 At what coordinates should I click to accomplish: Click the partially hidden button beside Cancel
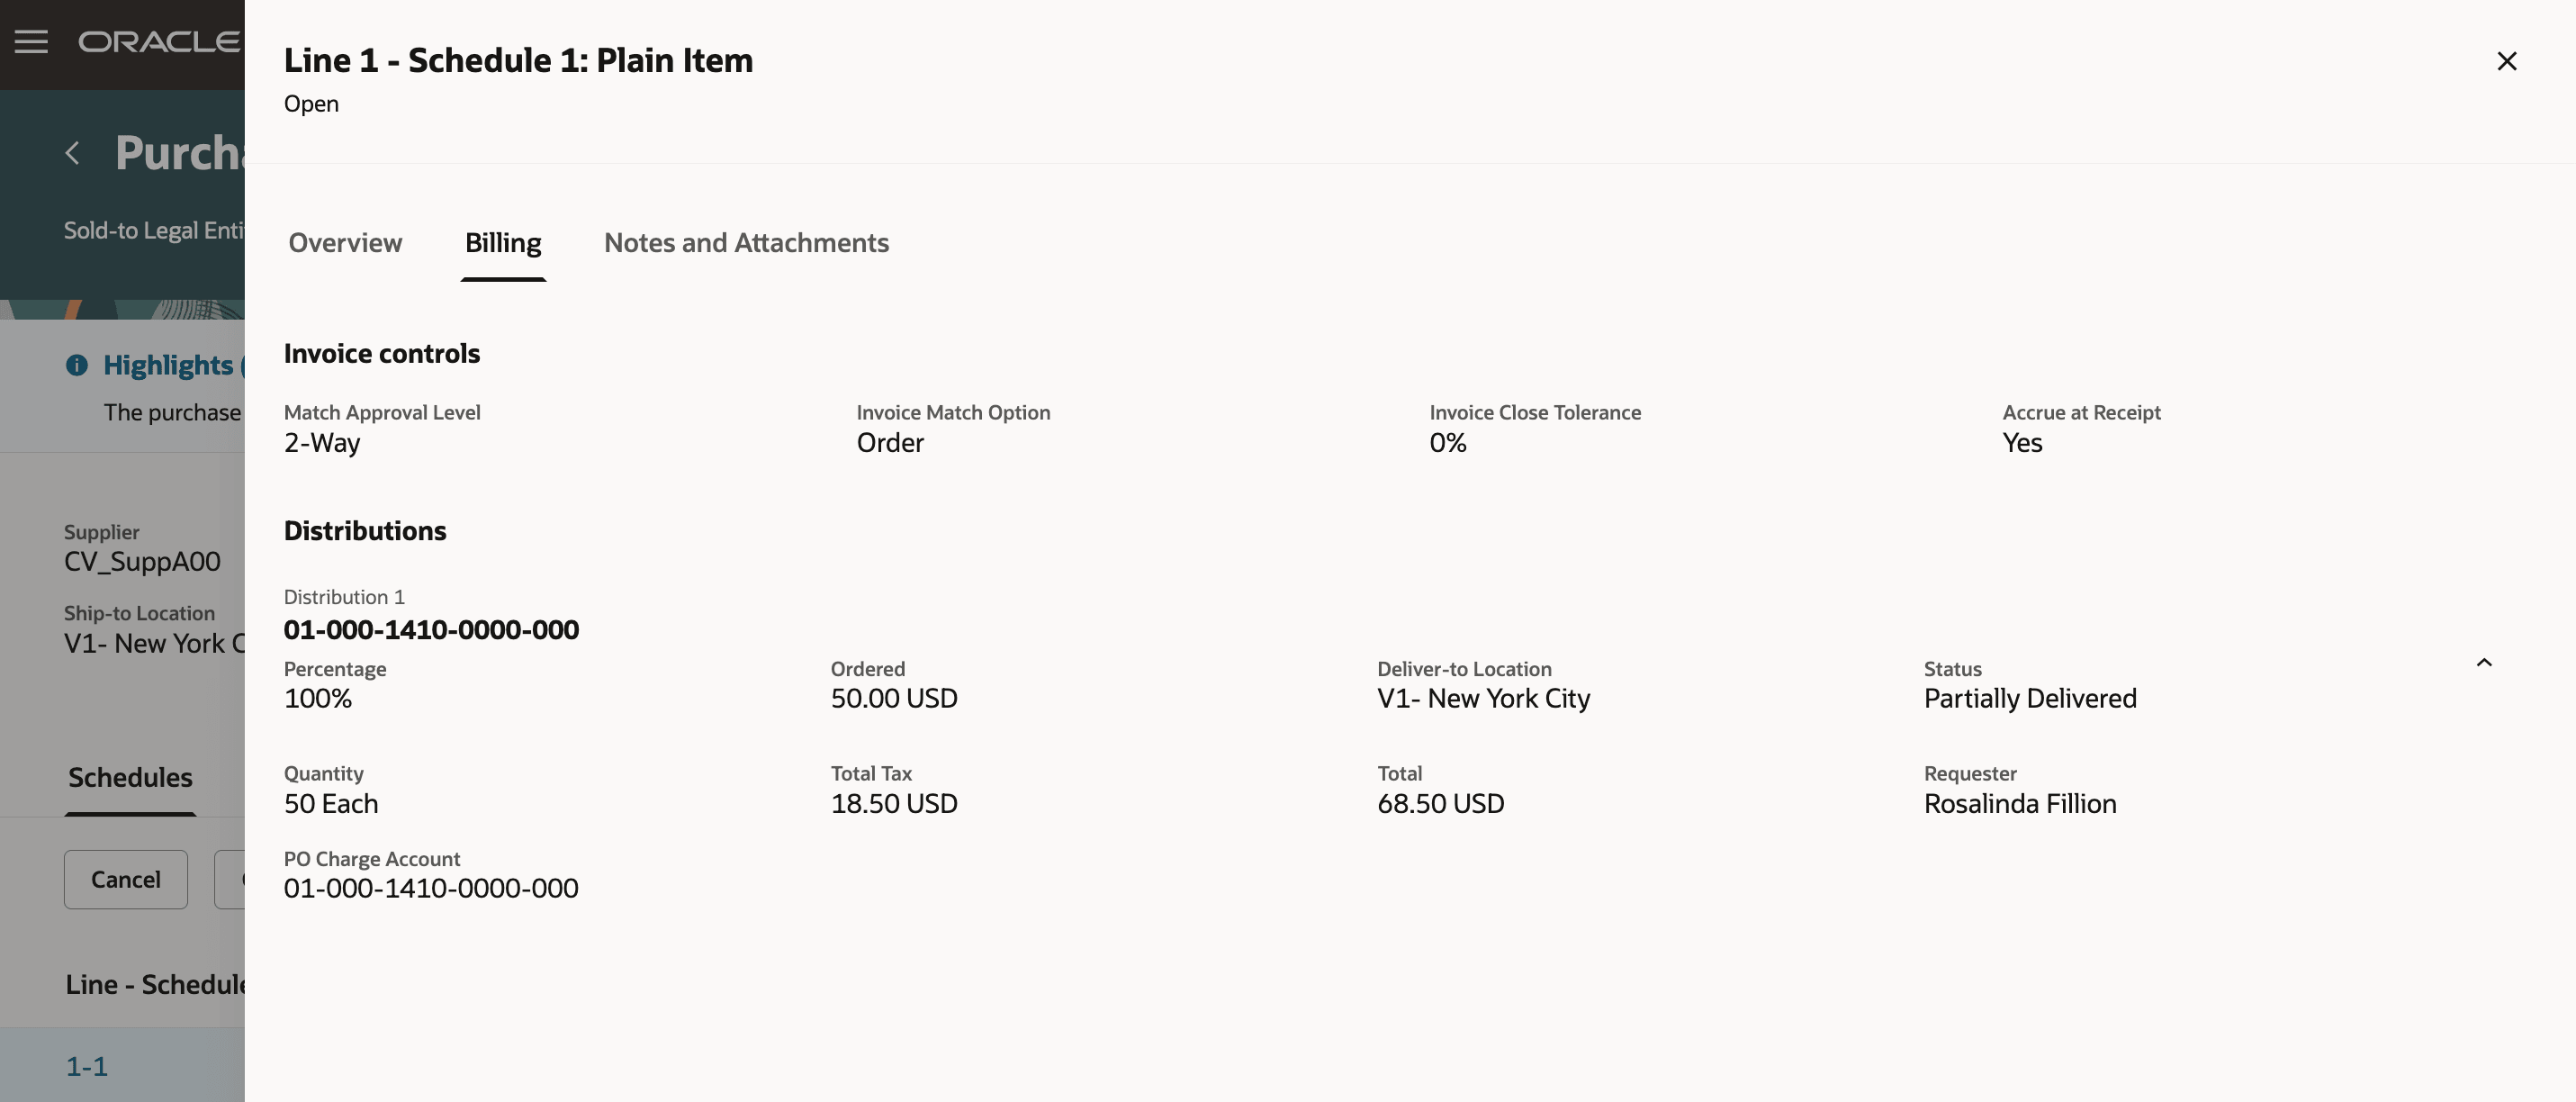pyautogui.click(x=230, y=879)
